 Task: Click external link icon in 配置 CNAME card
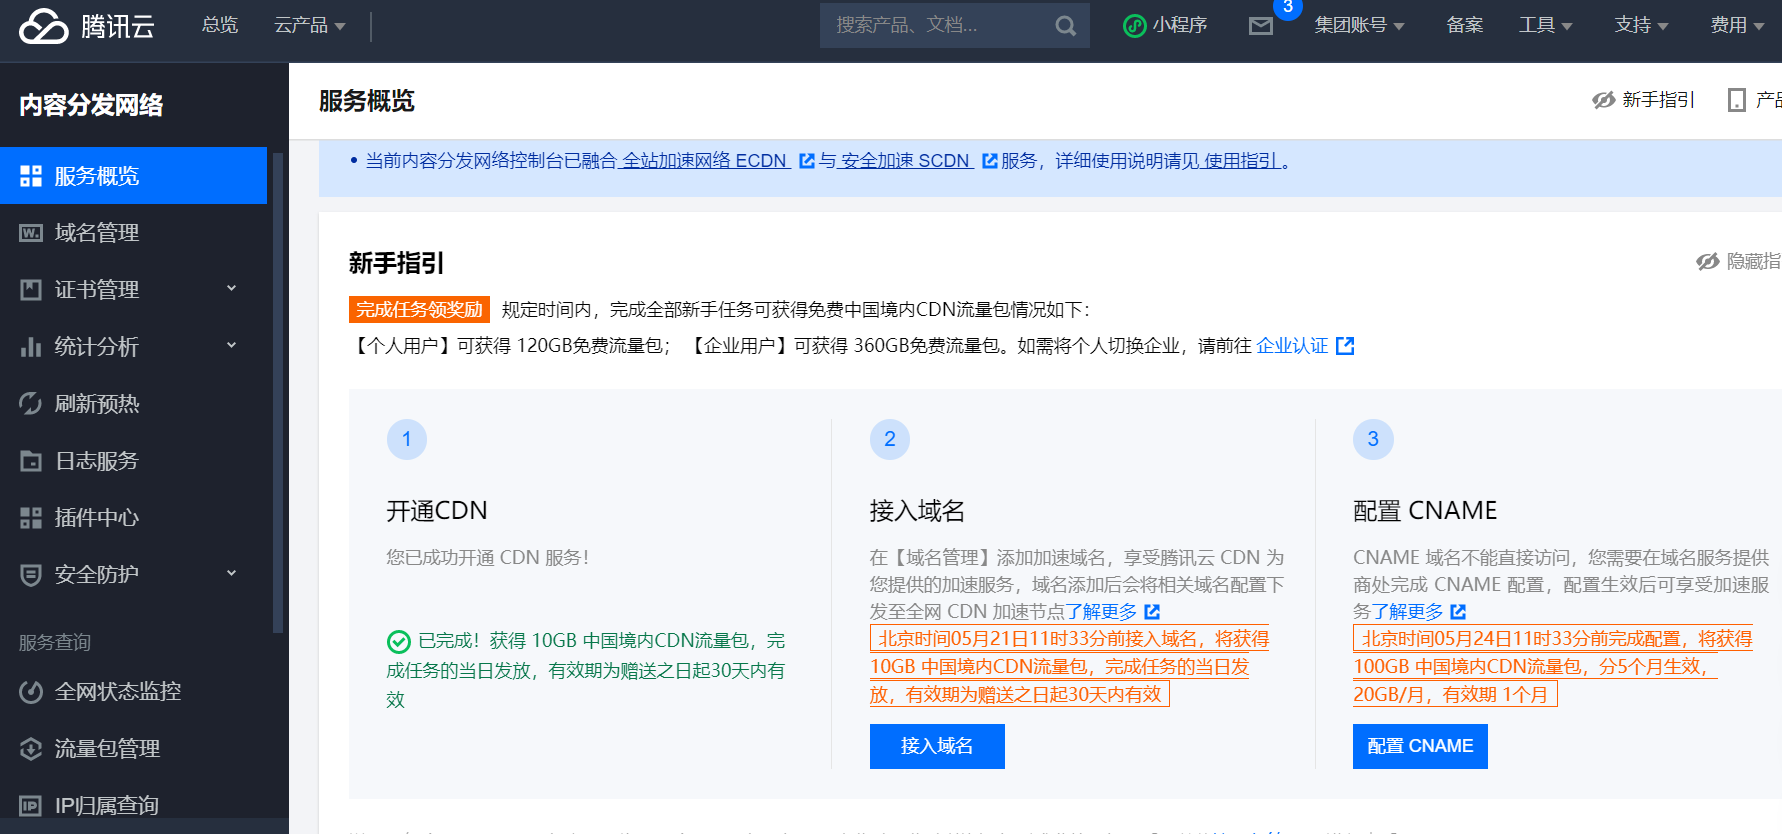click(1458, 612)
